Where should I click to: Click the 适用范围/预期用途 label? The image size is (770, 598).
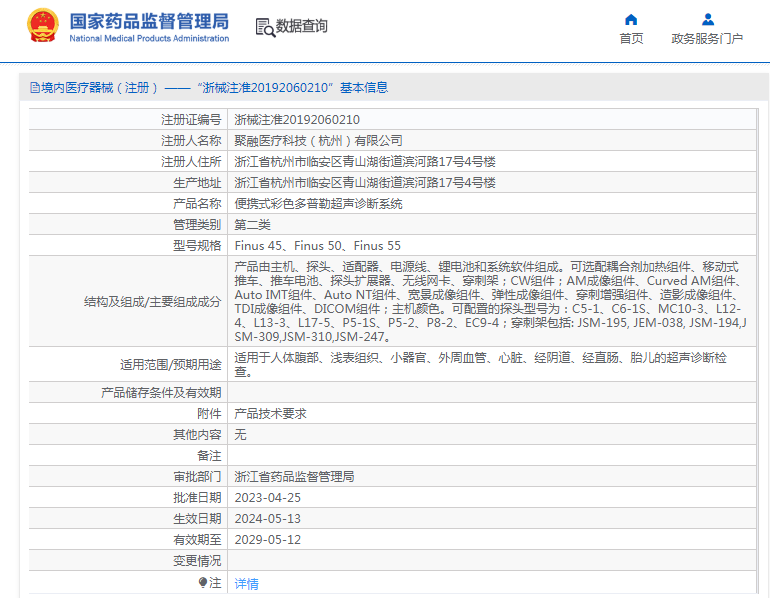coord(170,364)
